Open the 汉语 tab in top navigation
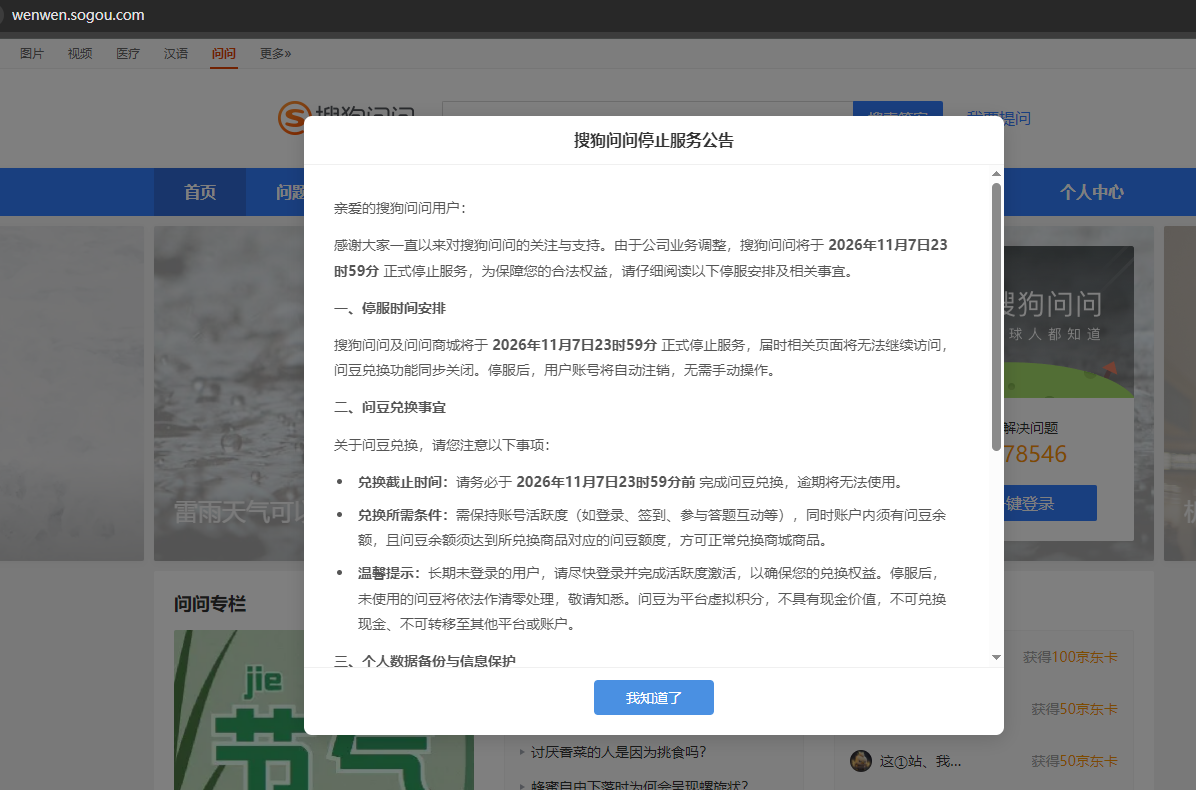The width and height of the screenshot is (1196, 790). tap(176, 53)
